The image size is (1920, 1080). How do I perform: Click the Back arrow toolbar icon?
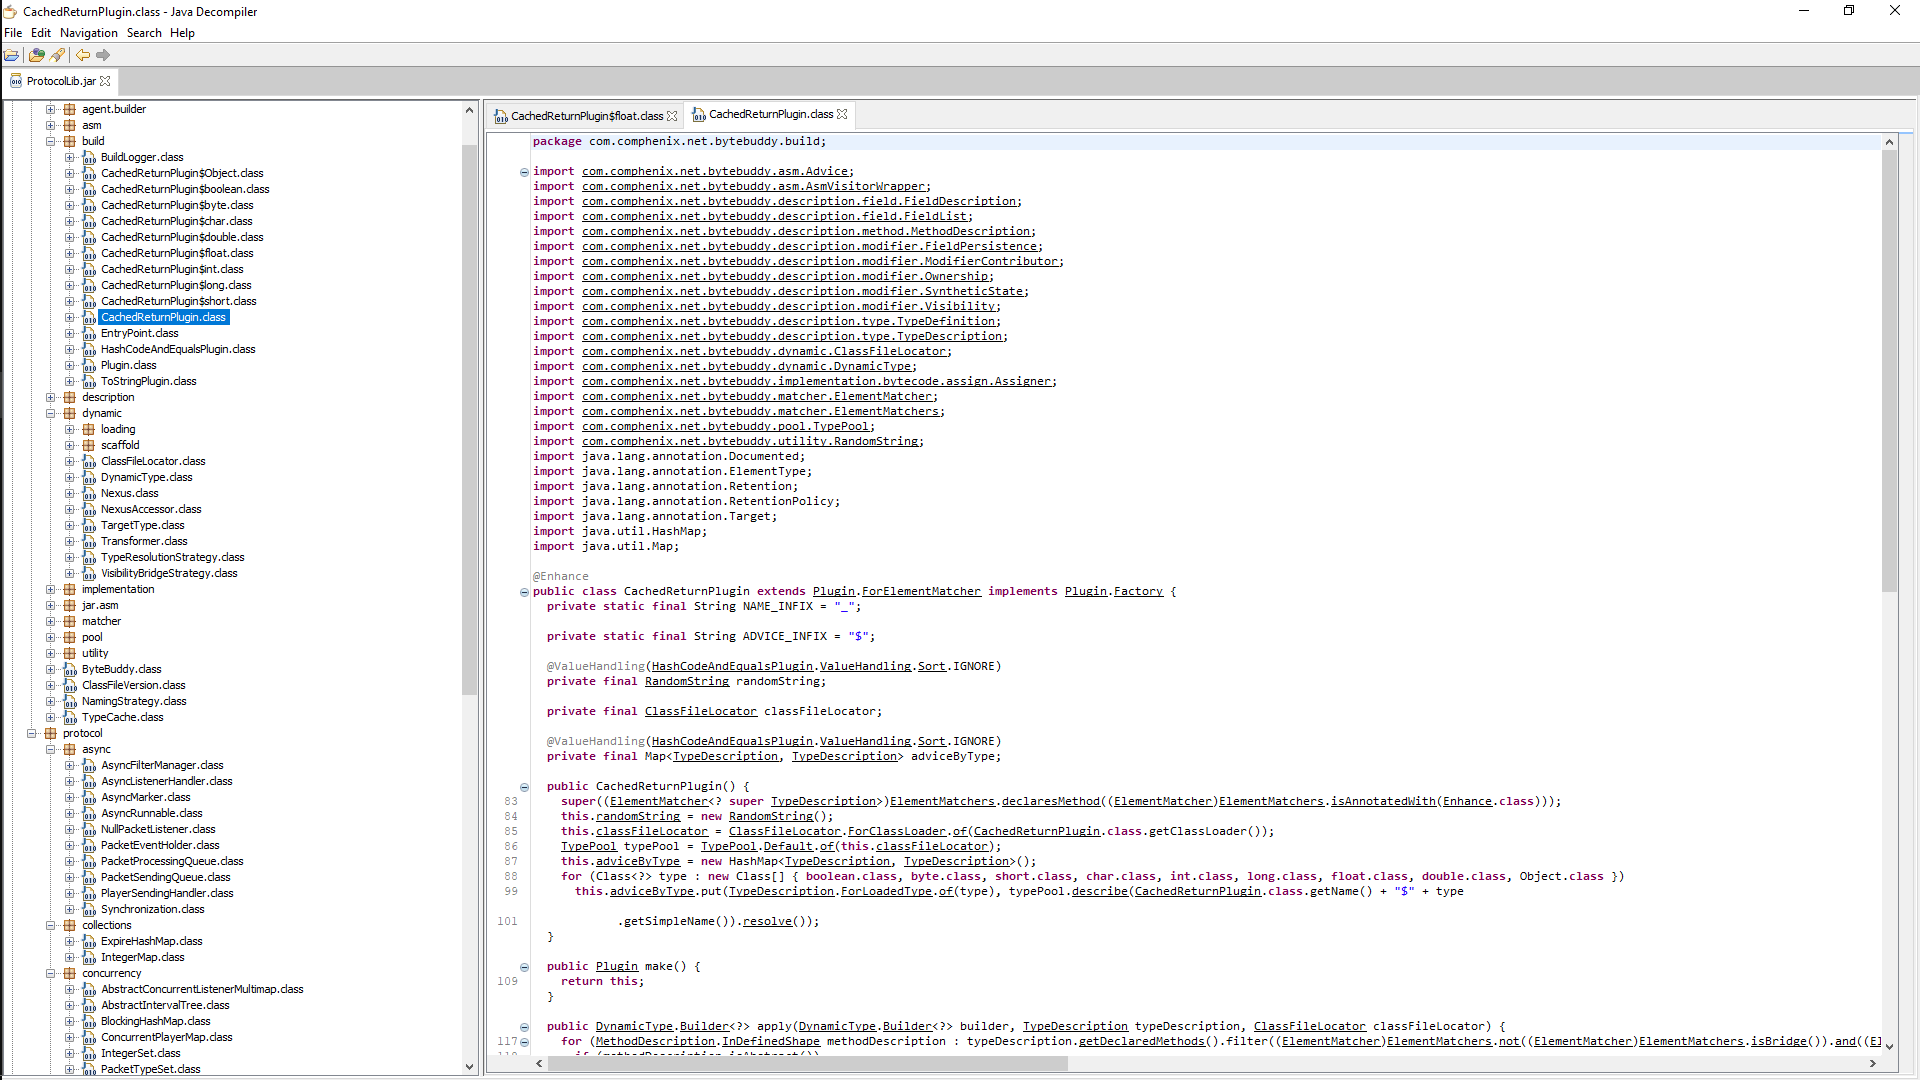[83, 55]
